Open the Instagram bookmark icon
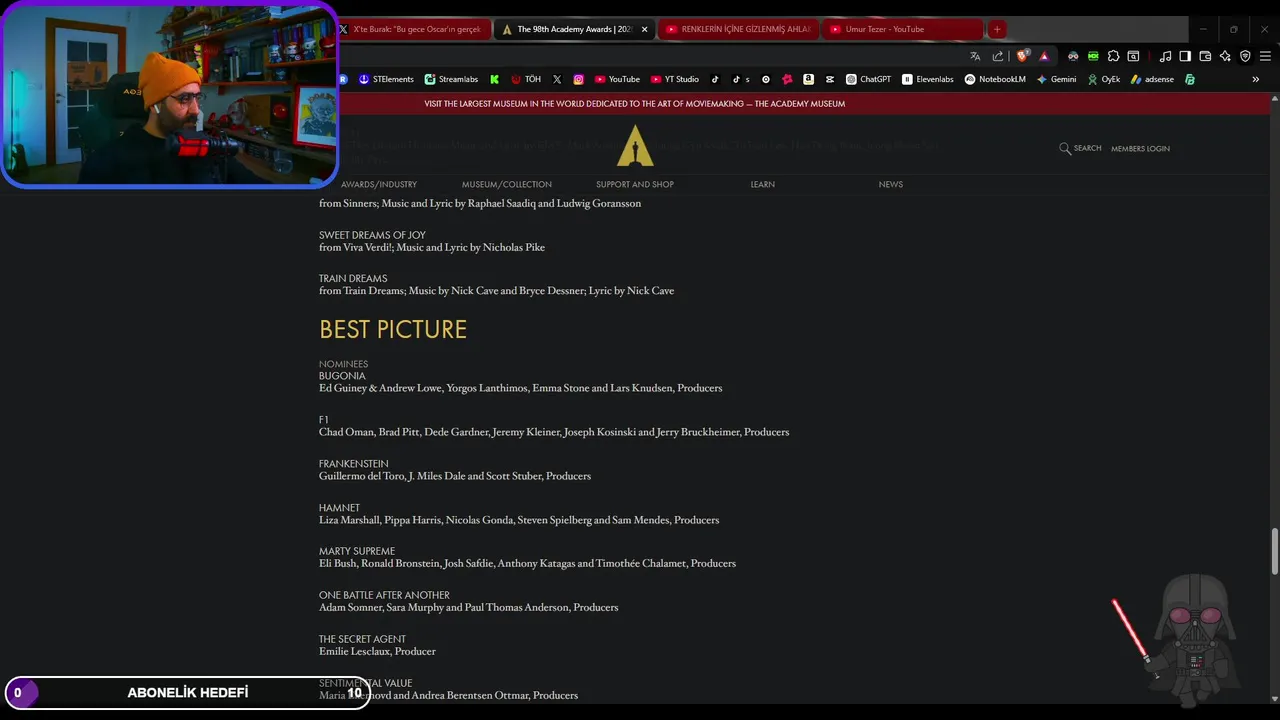 [x=578, y=79]
